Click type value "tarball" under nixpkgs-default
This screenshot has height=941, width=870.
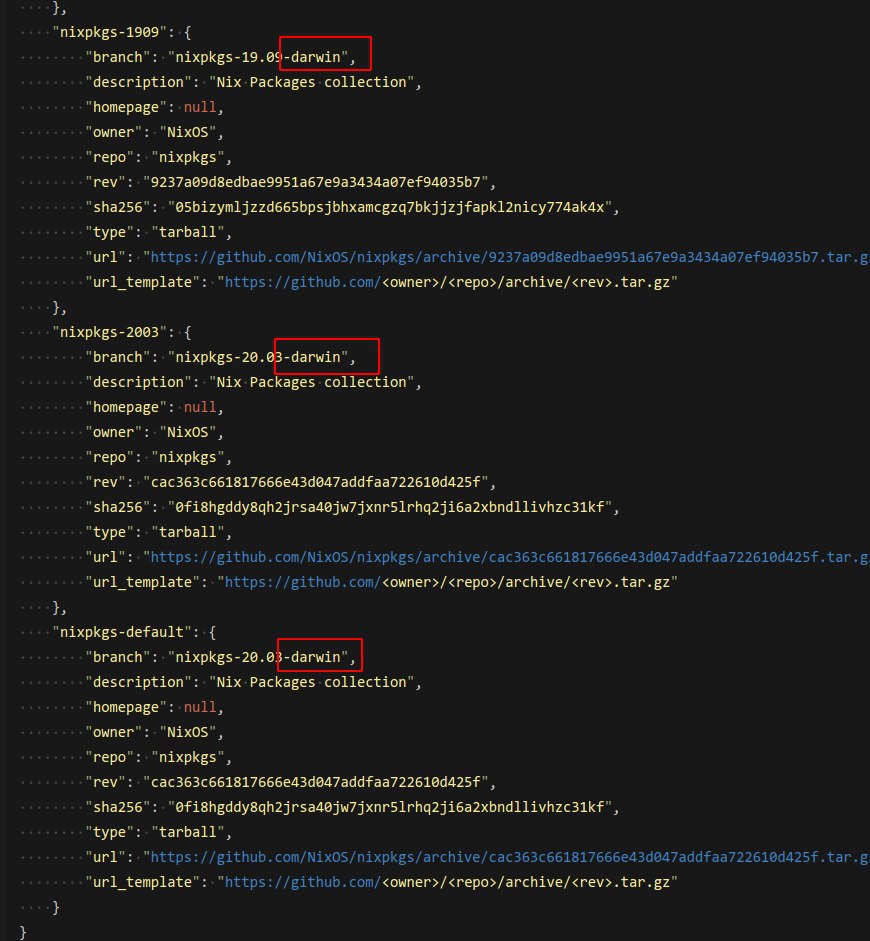click(x=188, y=832)
